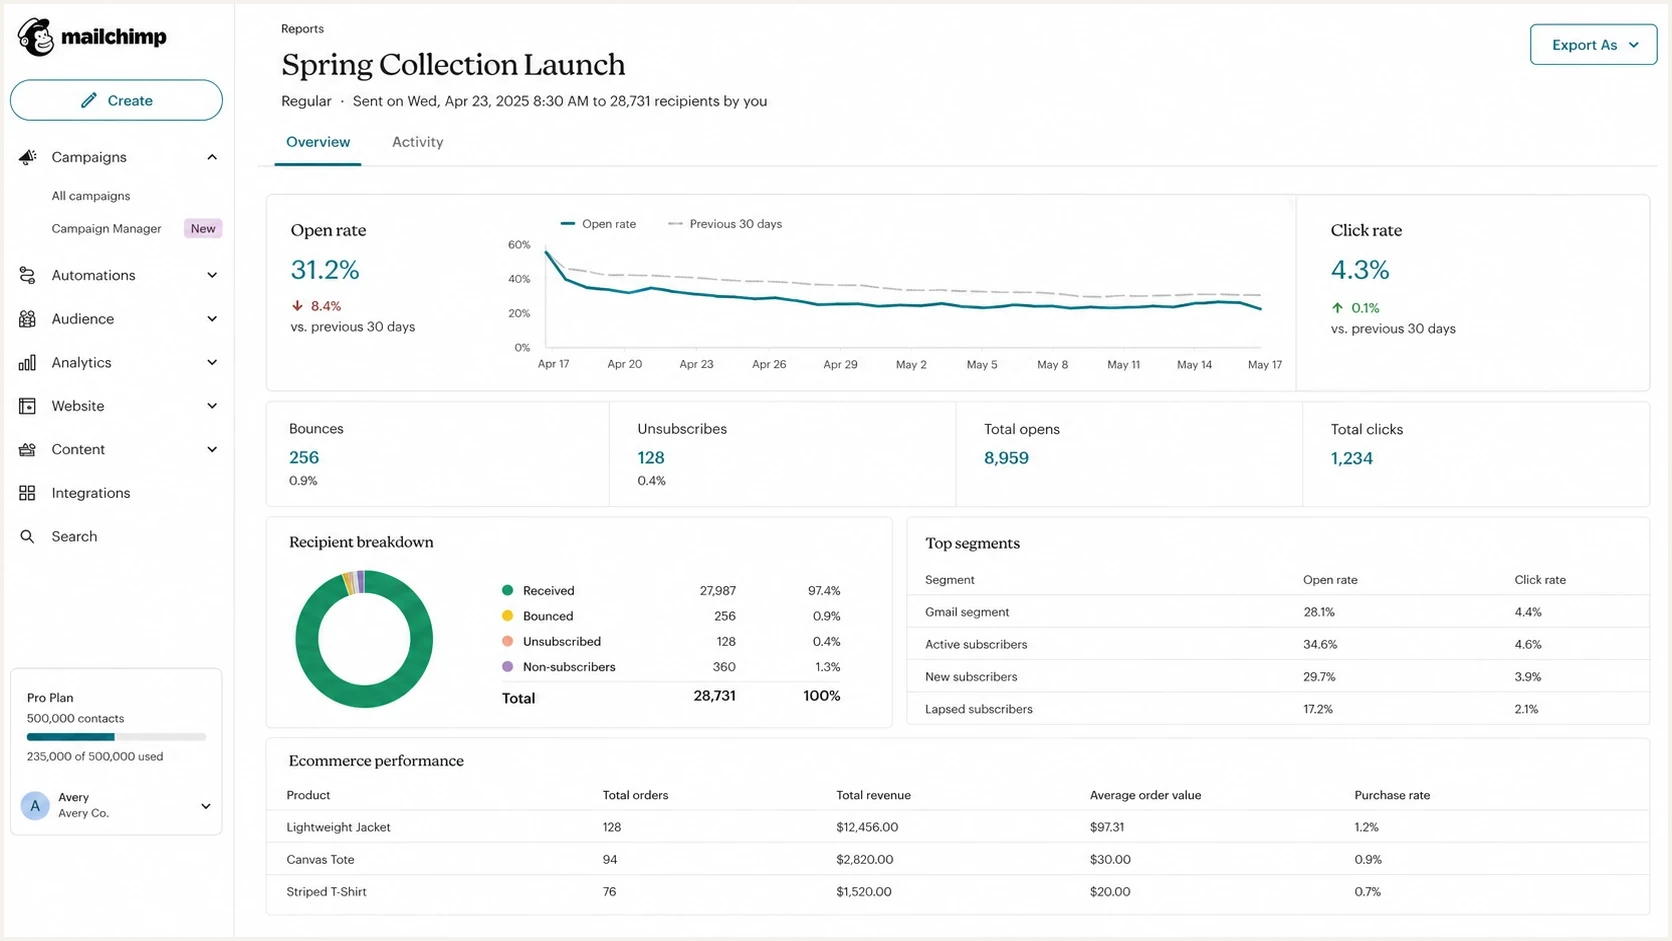
Task: Click the open rate line chart
Action: [x=904, y=296]
